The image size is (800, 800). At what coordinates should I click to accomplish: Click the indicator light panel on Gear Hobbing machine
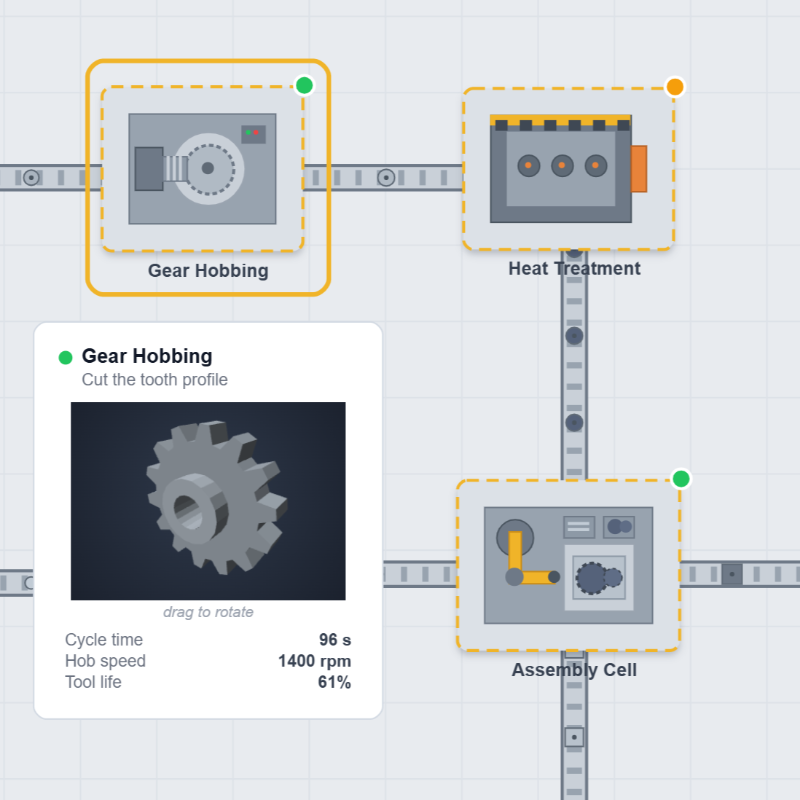[253, 134]
